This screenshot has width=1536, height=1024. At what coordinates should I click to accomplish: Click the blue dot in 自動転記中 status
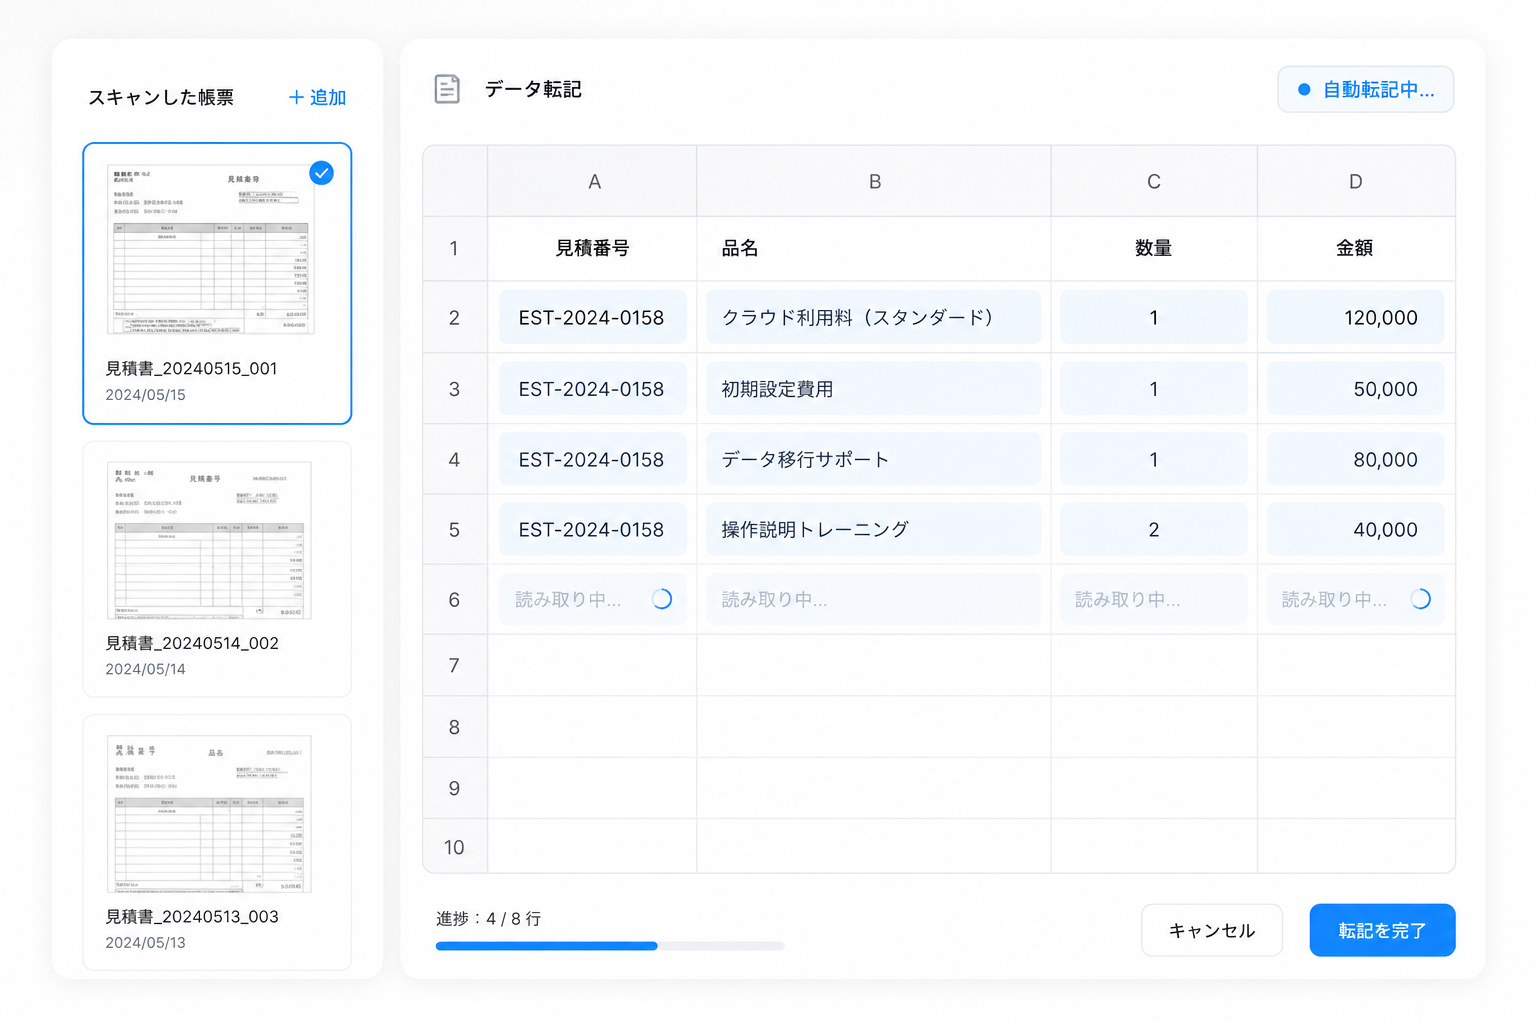[1304, 90]
